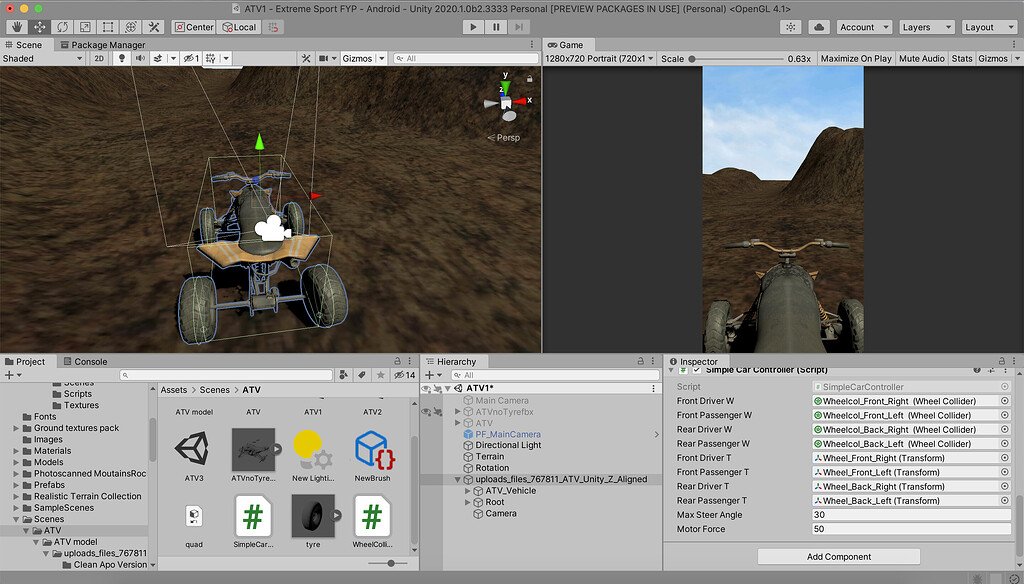The image size is (1024, 584).
Task: Select the Scale tool
Action: pyautogui.click(x=85, y=27)
